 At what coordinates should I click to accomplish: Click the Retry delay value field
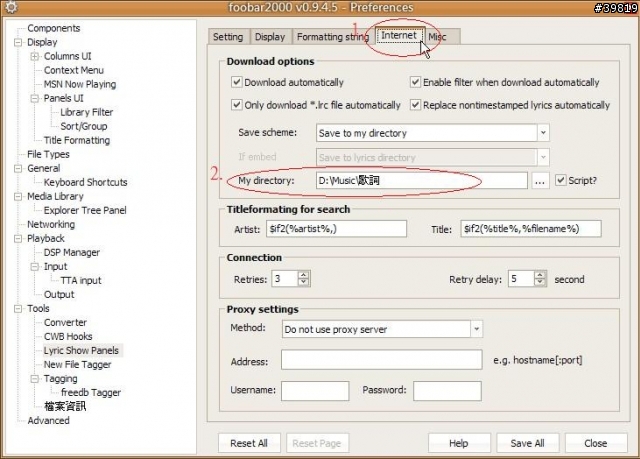click(521, 279)
